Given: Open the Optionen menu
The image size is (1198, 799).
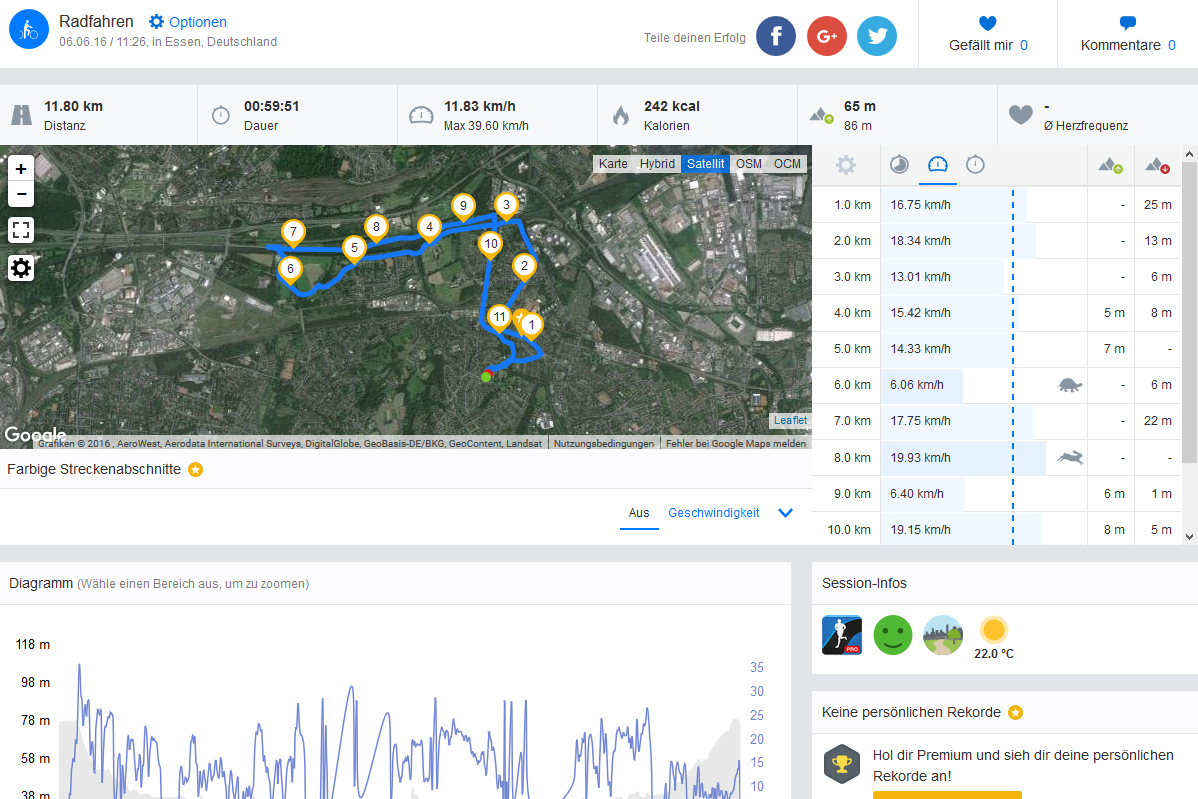Looking at the screenshot, I should click(x=188, y=22).
